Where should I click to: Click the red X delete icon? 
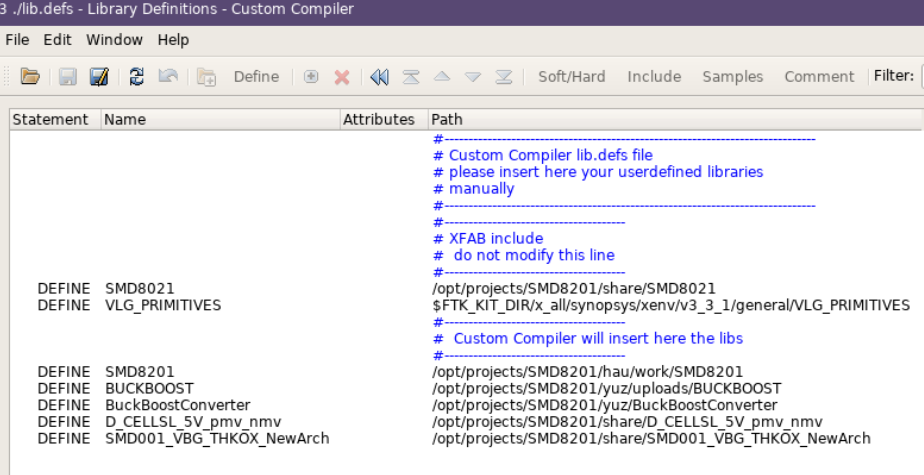click(342, 77)
